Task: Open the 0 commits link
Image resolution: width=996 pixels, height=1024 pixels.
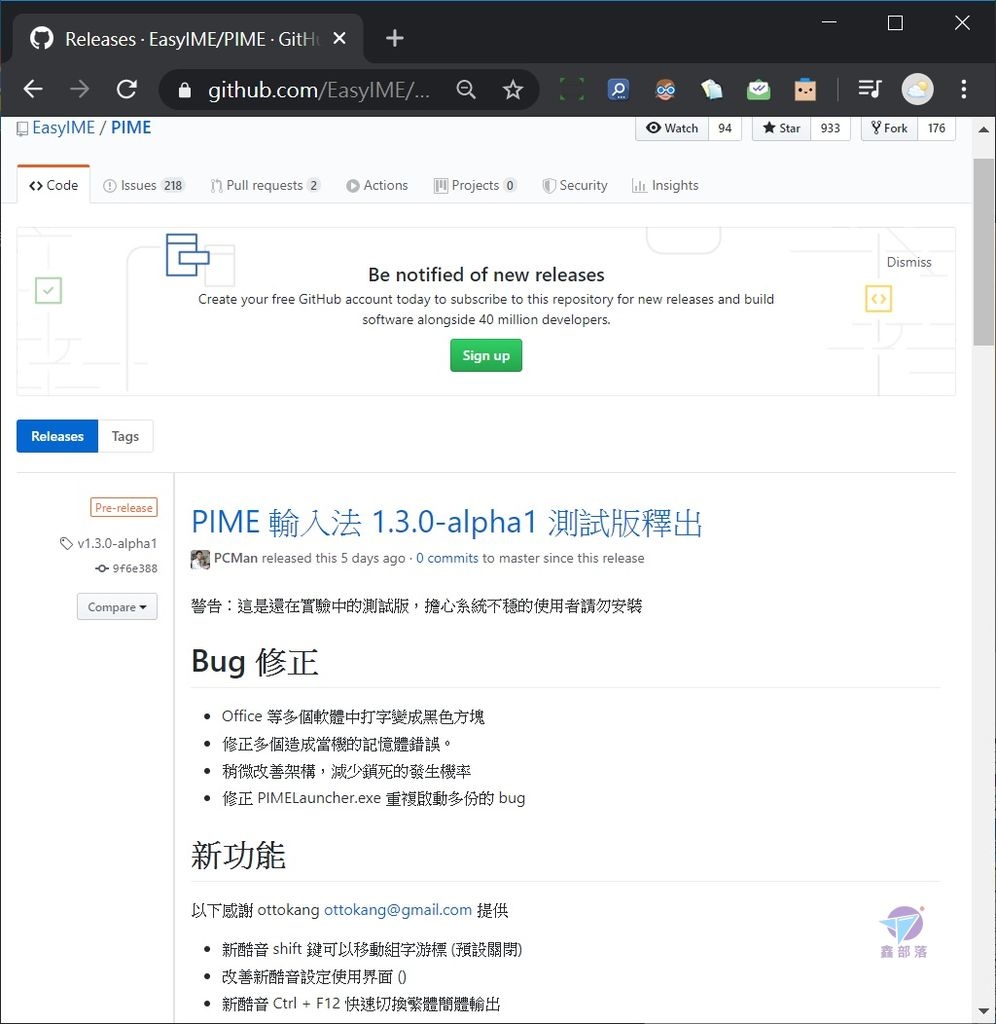Action: click(x=447, y=558)
